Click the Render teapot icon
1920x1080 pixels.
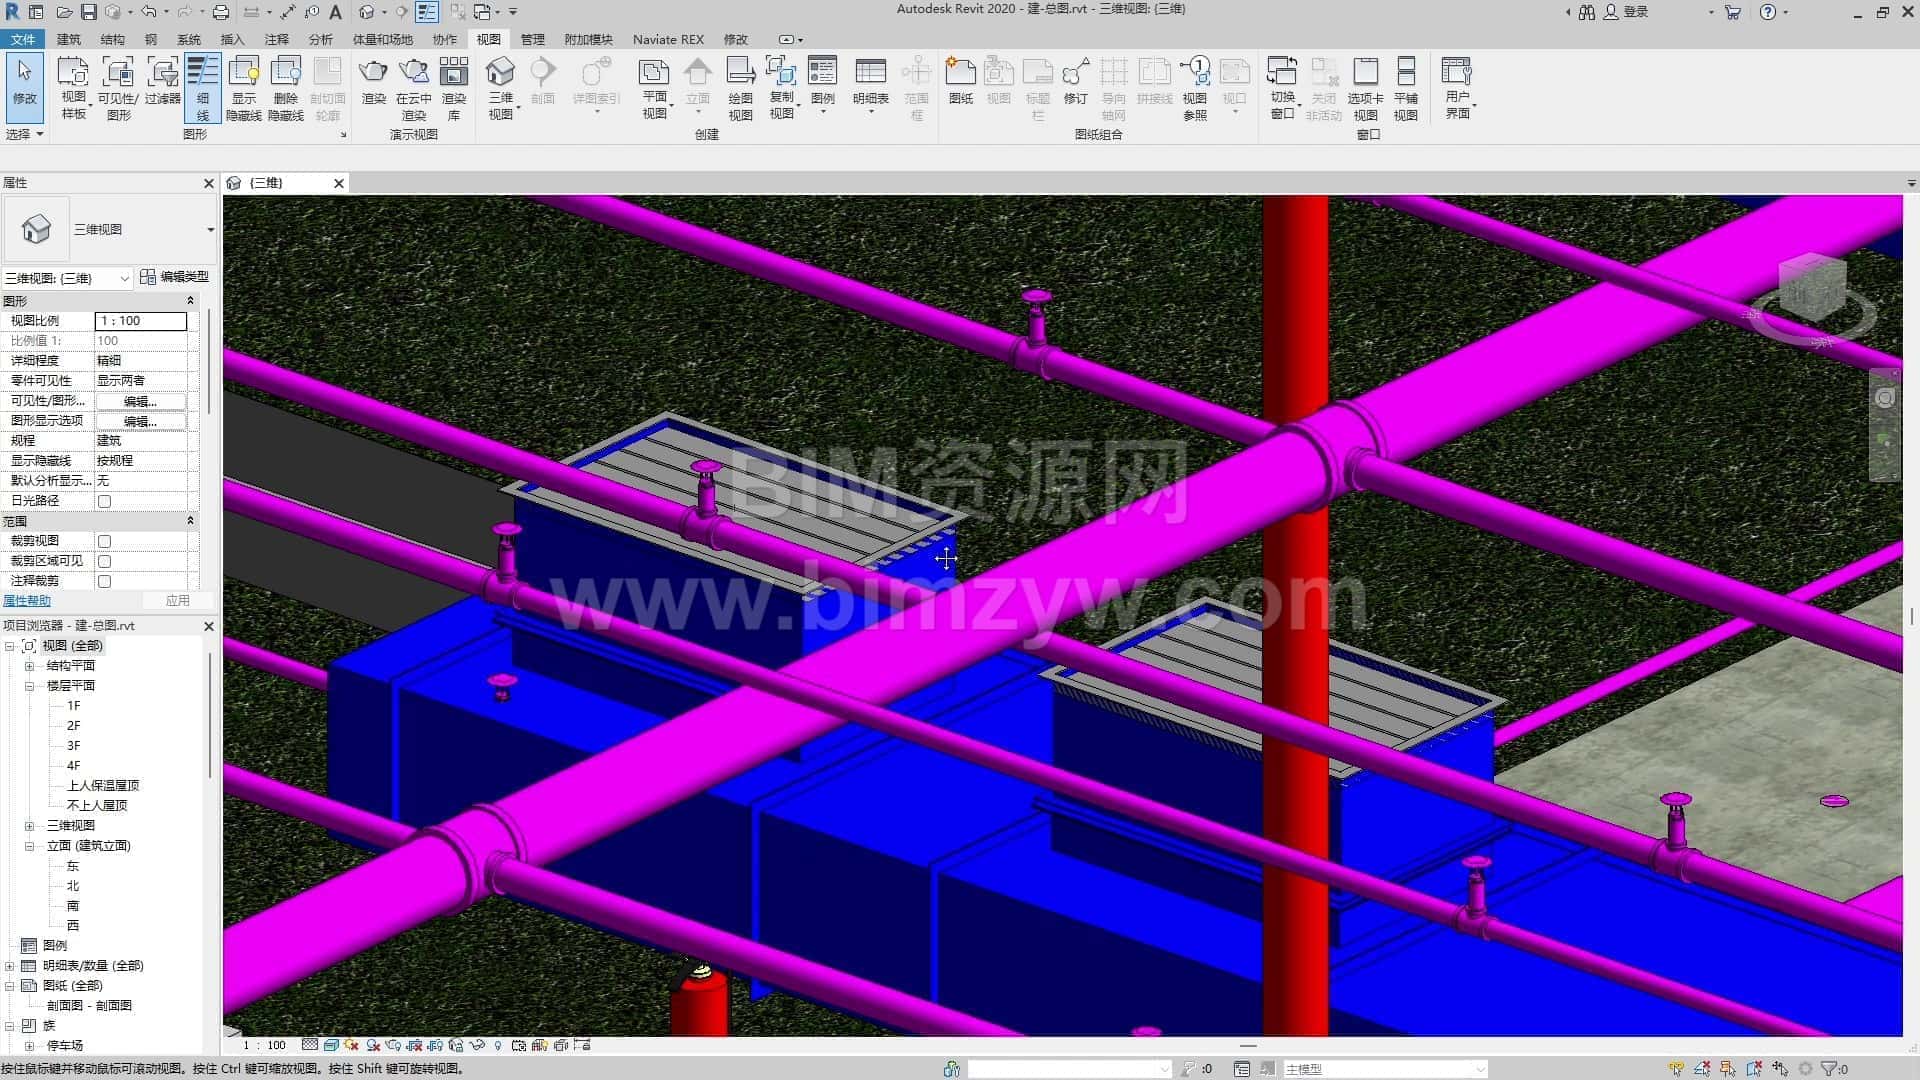tap(373, 82)
